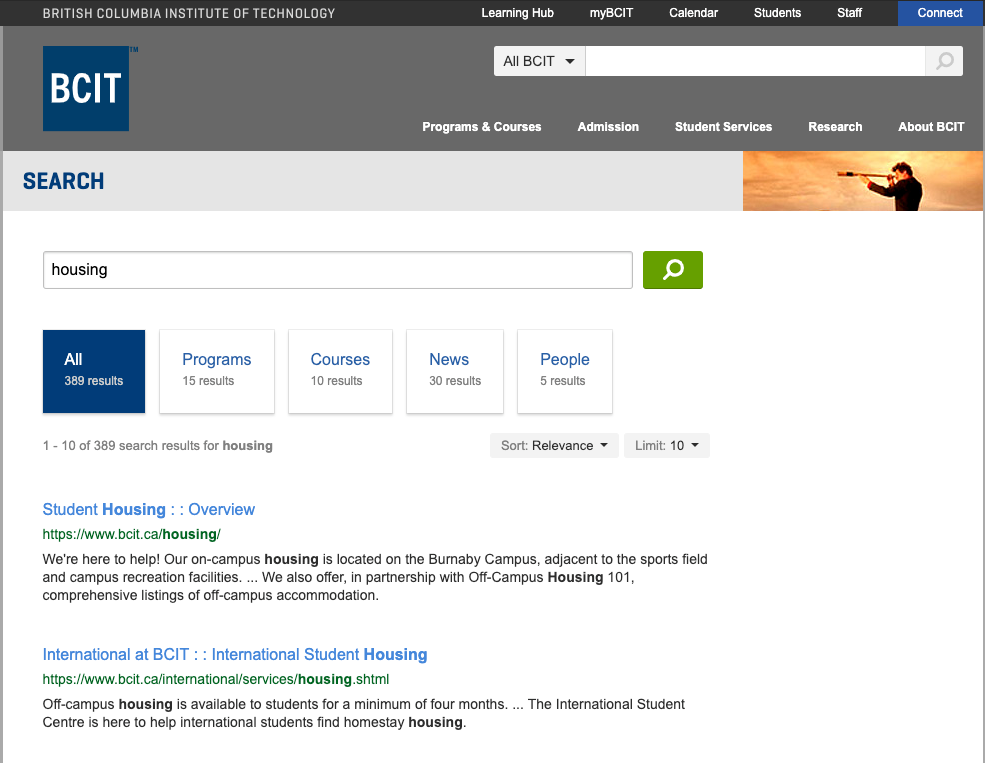985x763 pixels.
Task: Switch to the News results tab
Action: (455, 371)
